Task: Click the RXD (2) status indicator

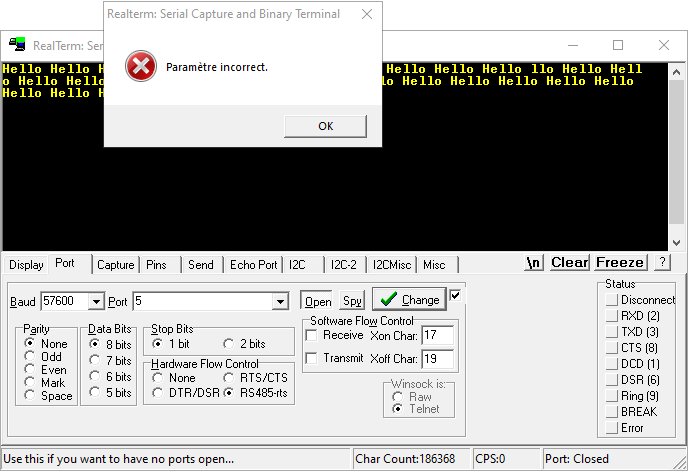Action: (x=612, y=316)
